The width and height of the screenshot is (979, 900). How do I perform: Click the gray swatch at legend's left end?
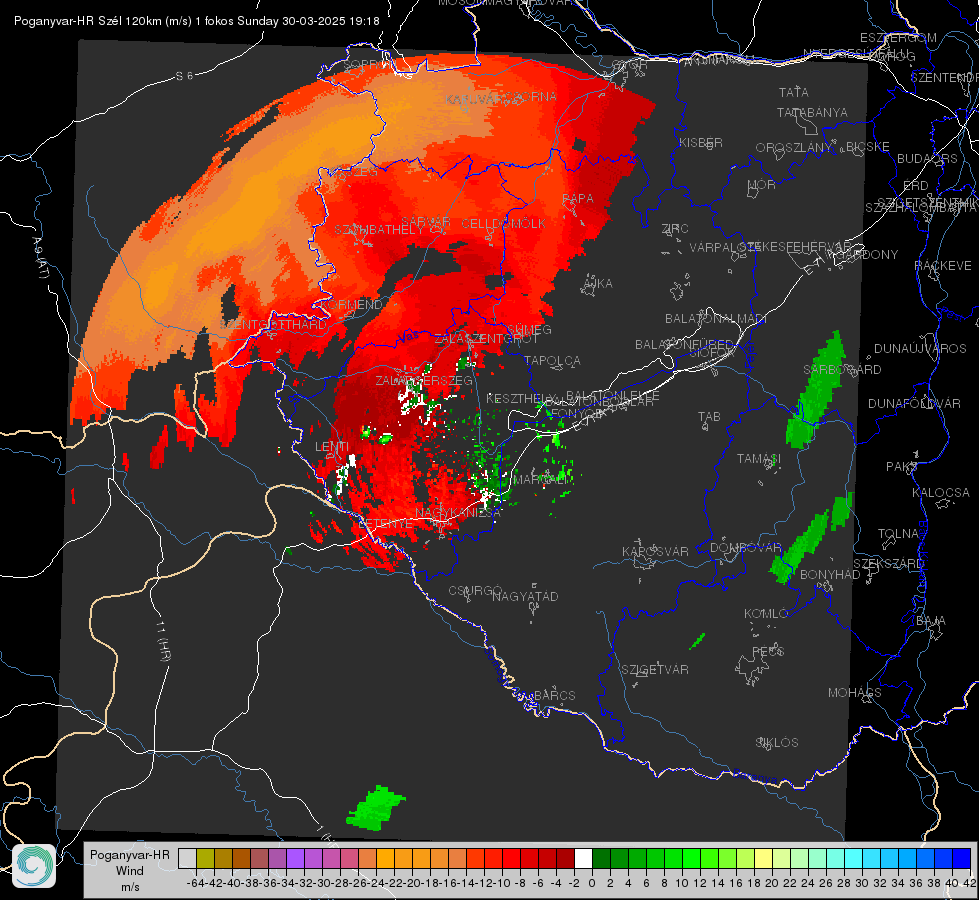[187, 858]
